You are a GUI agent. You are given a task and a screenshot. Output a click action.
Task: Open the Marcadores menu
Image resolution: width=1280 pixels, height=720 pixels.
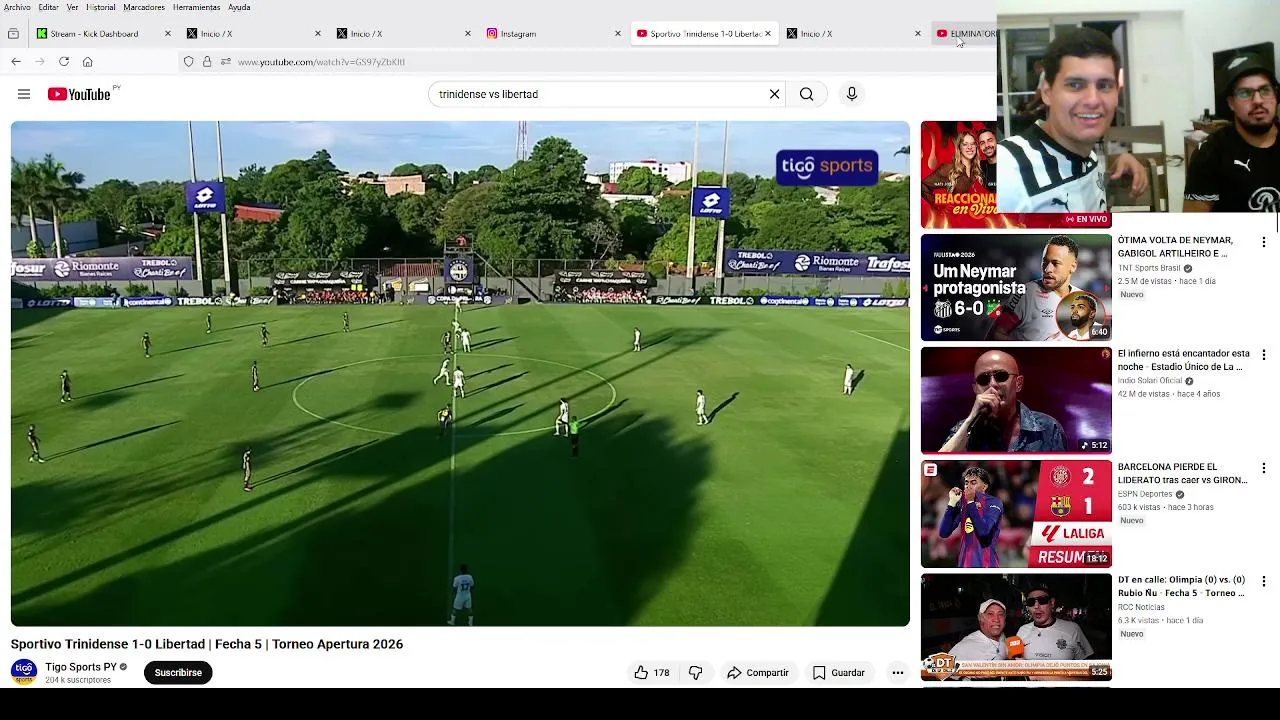[144, 7]
